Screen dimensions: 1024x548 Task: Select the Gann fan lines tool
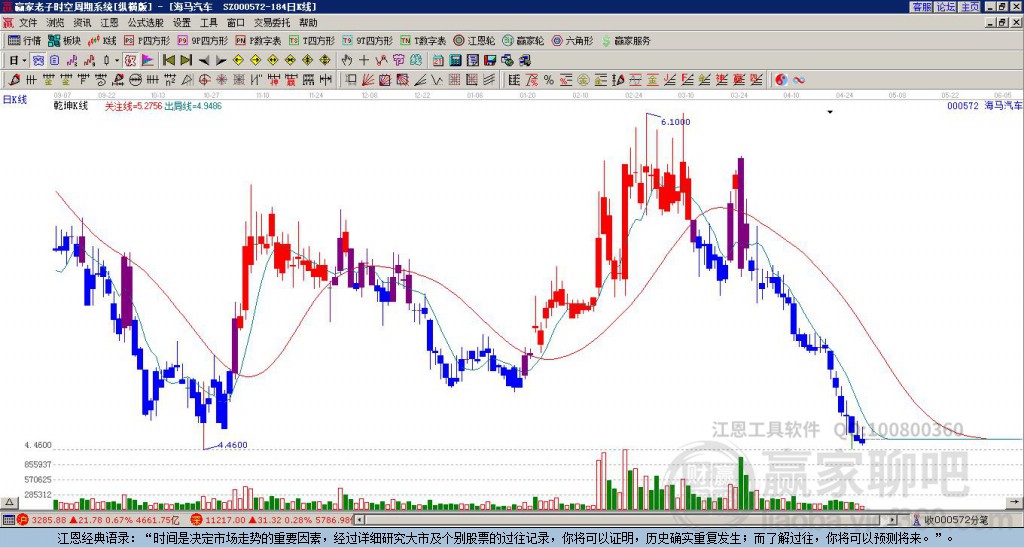[x=368, y=80]
